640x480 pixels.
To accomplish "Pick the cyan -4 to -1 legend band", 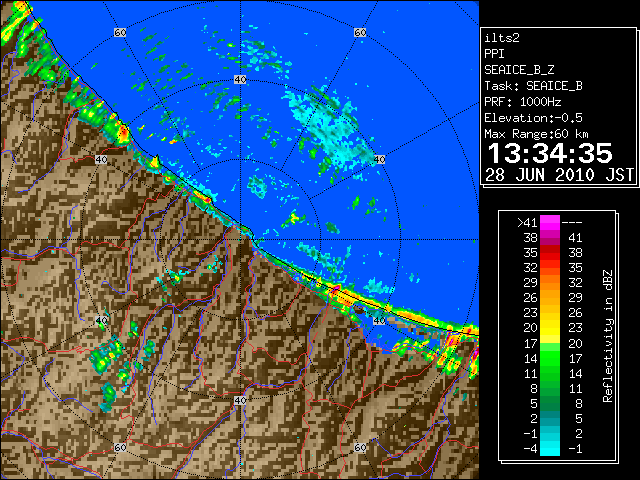I will tap(550, 448).
